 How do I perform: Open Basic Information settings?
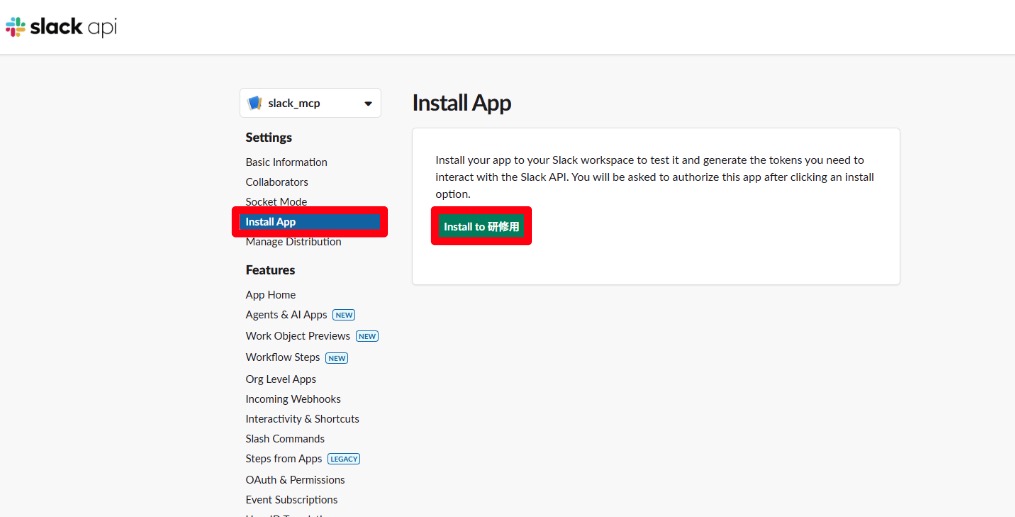click(x=286, y=162)
